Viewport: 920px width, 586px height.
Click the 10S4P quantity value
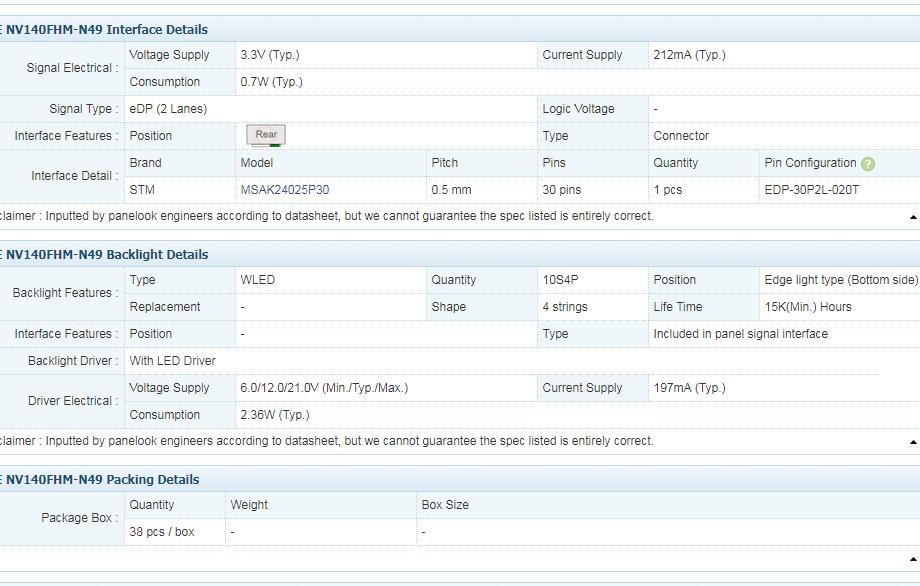560,280
